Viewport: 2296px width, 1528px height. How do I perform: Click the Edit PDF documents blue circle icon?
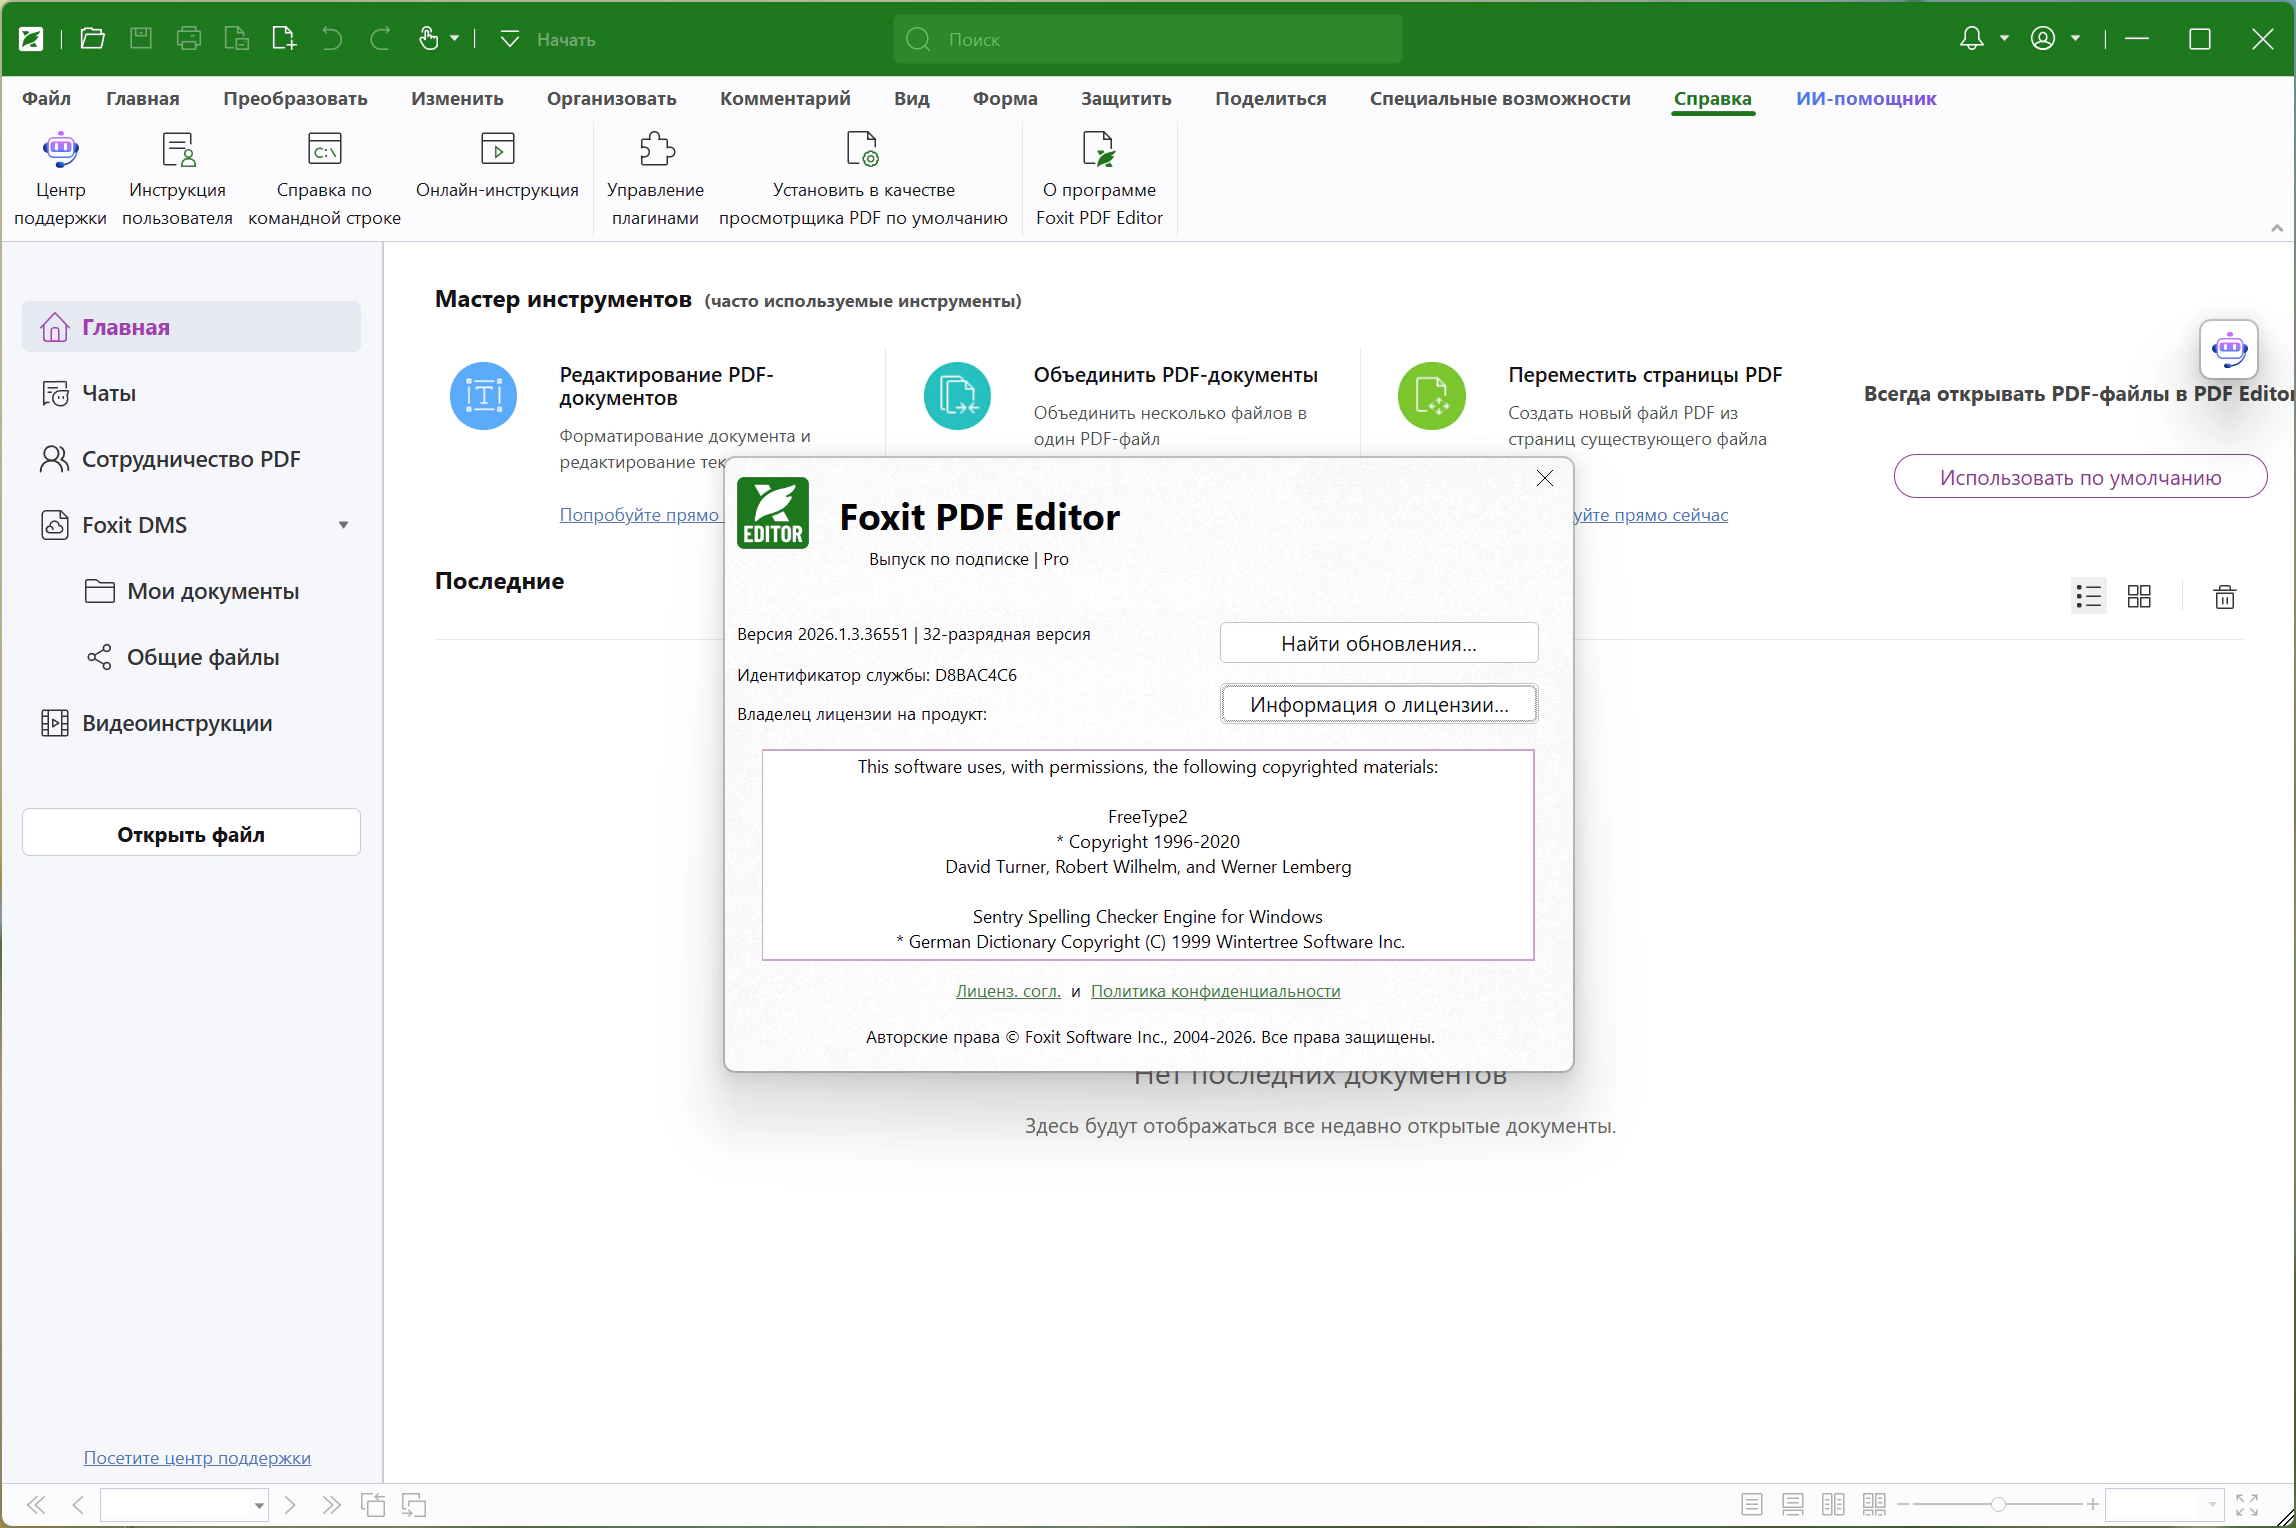(483, 396)
